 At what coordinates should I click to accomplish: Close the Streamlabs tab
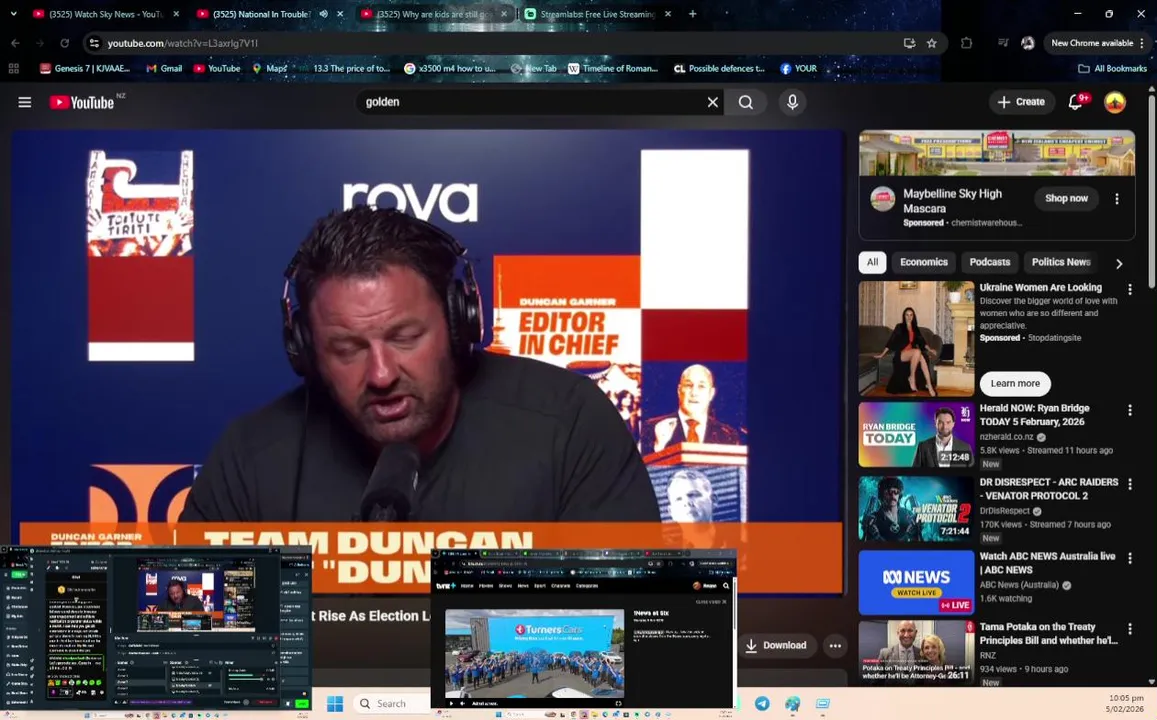[668, 14]
